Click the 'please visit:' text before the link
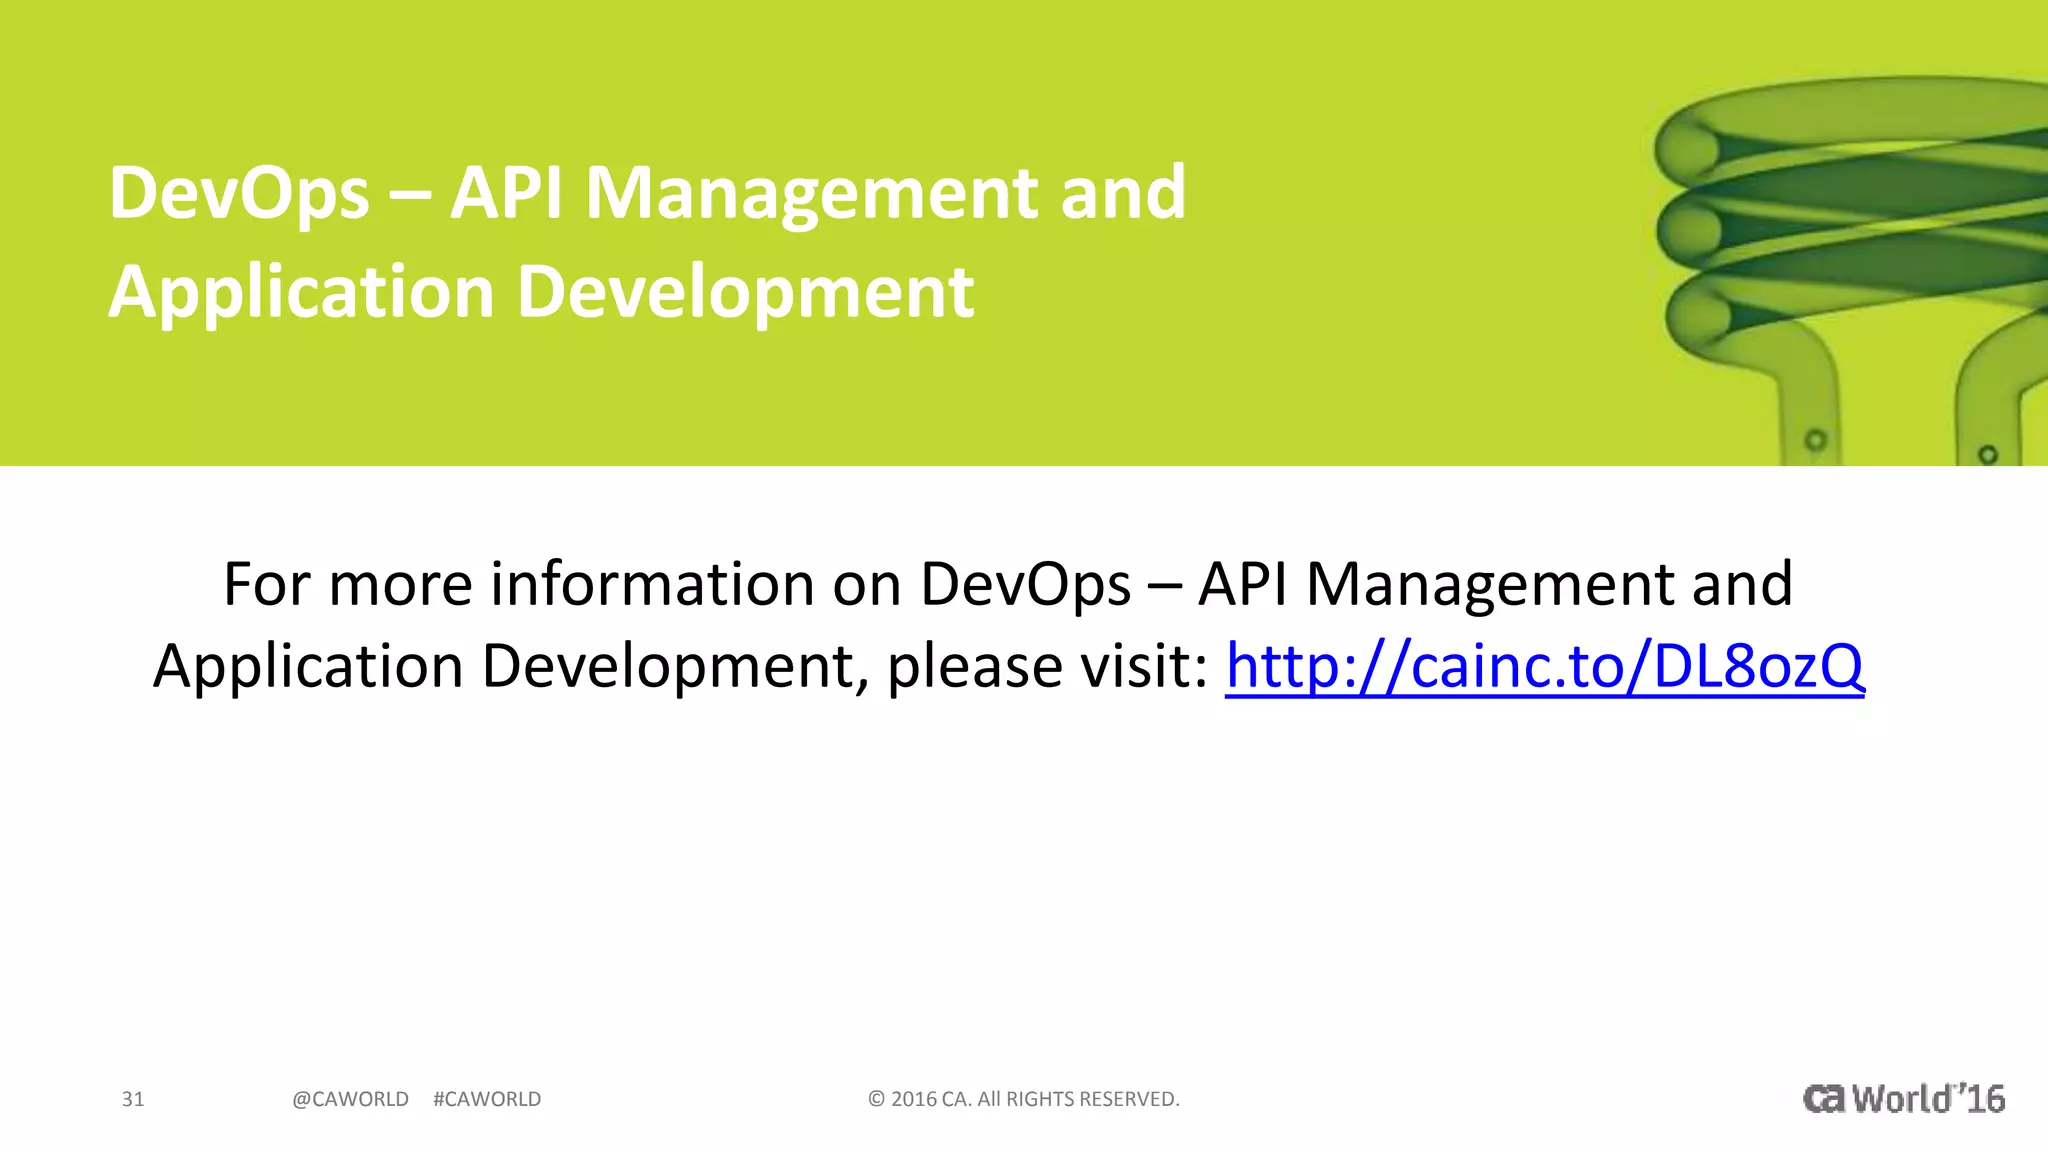The height and width of the screenshot is (1152, 2048). [1048, 666]
